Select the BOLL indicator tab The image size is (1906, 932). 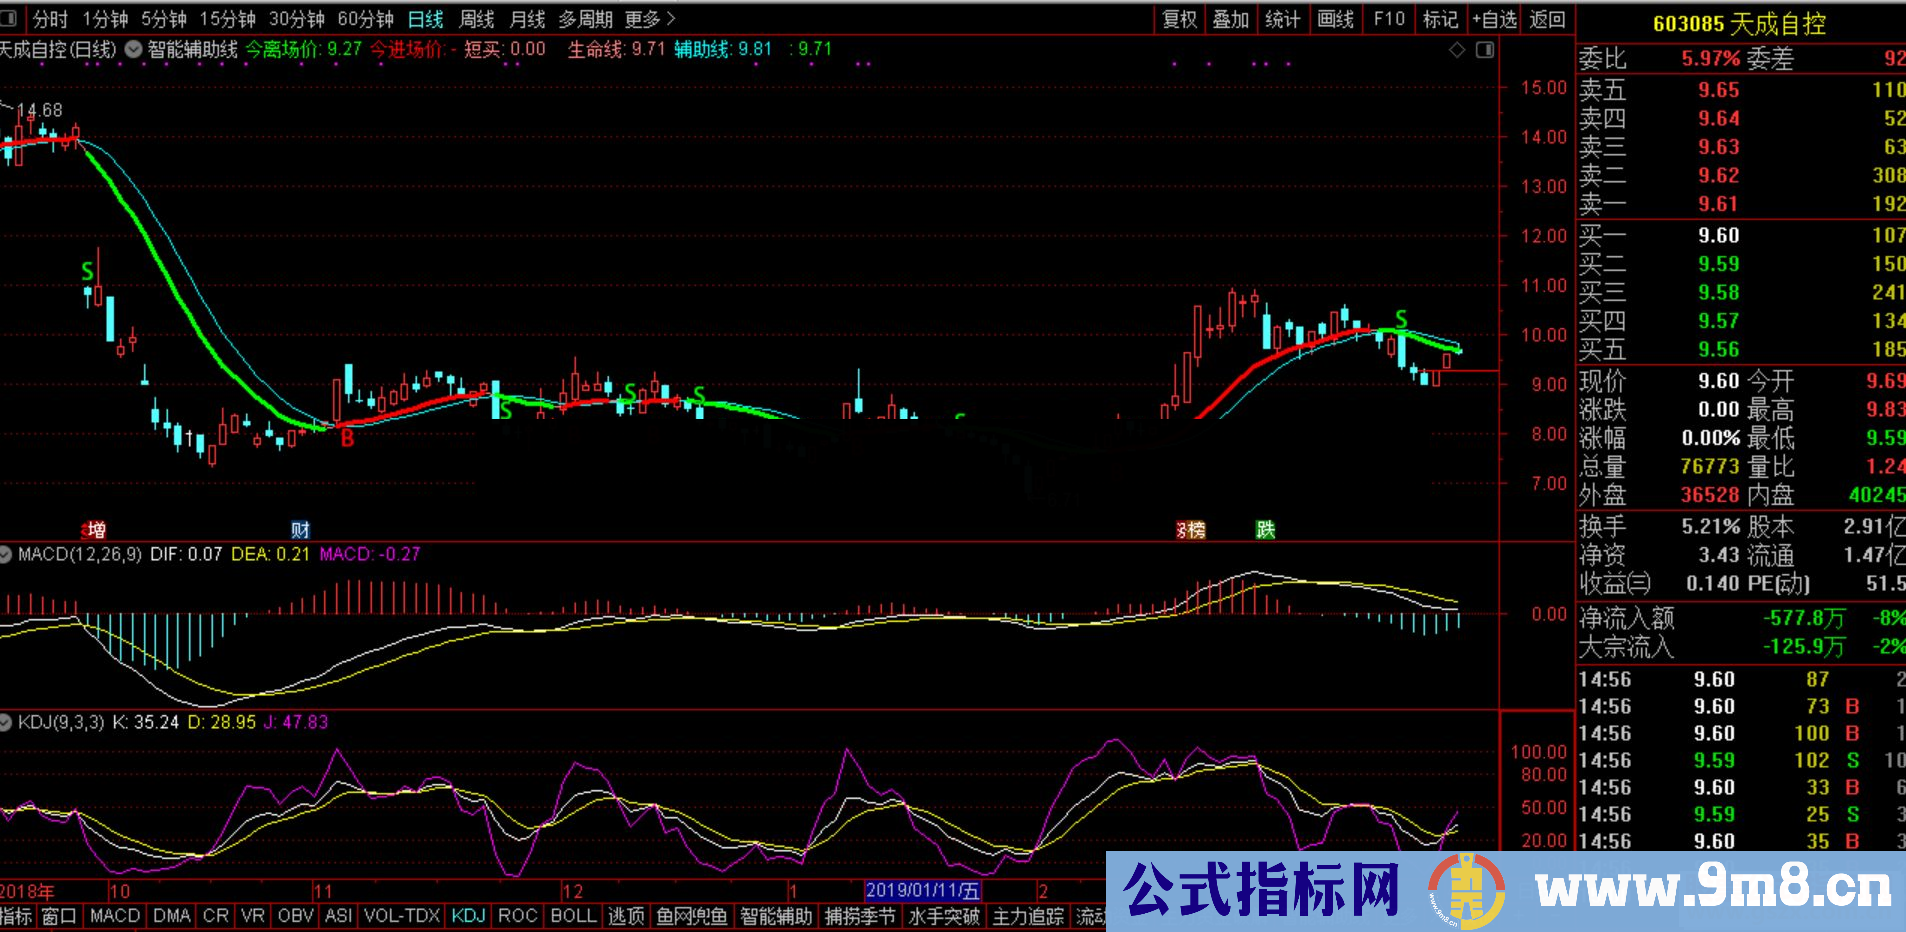click(x=573, y=916)
